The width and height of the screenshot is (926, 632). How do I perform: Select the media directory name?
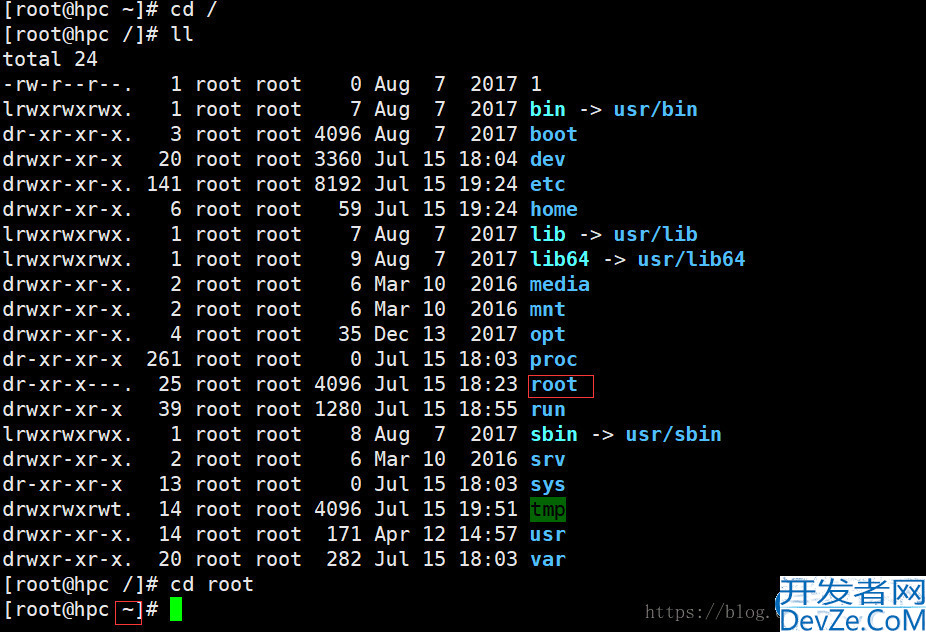tap(560, 285)
